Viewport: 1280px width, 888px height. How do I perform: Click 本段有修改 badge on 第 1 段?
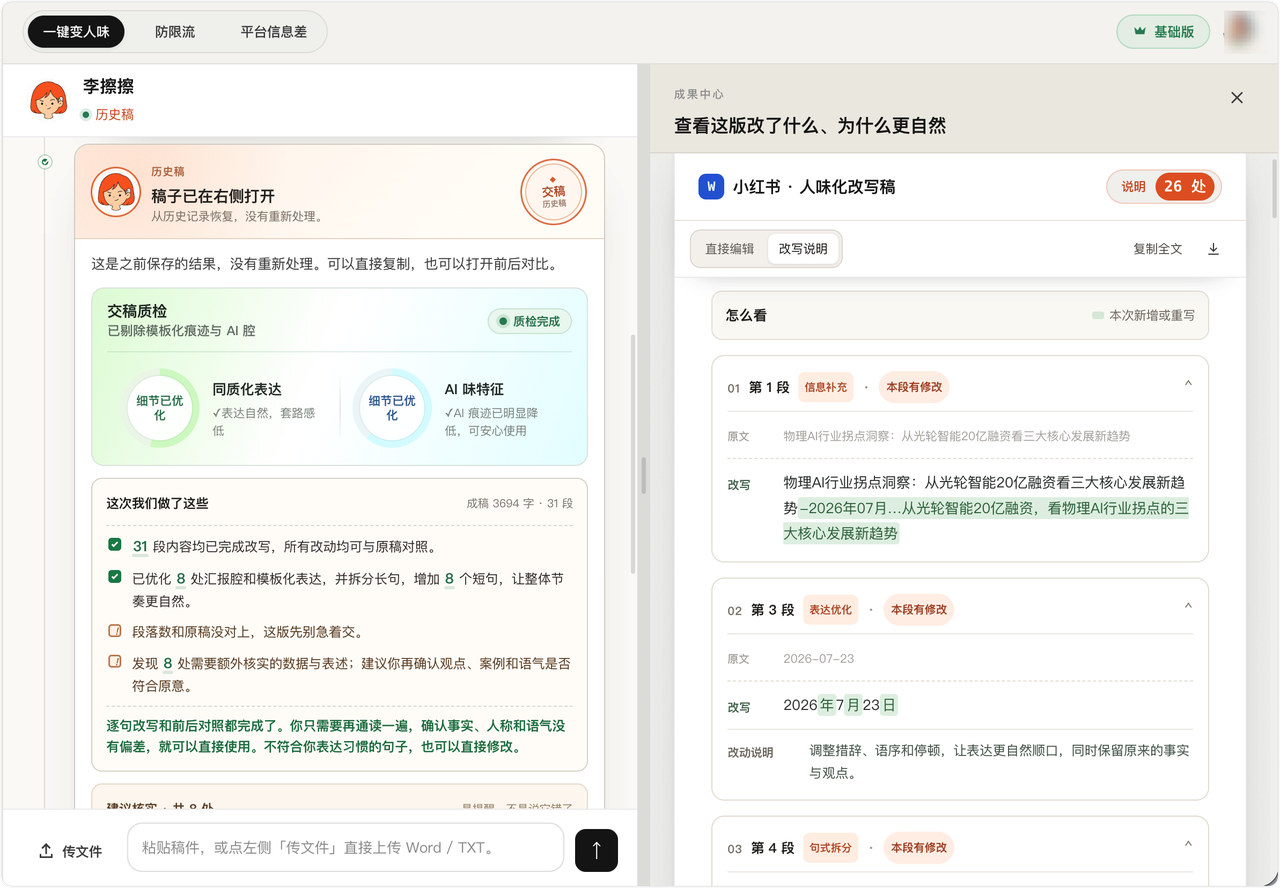[914, 387]
